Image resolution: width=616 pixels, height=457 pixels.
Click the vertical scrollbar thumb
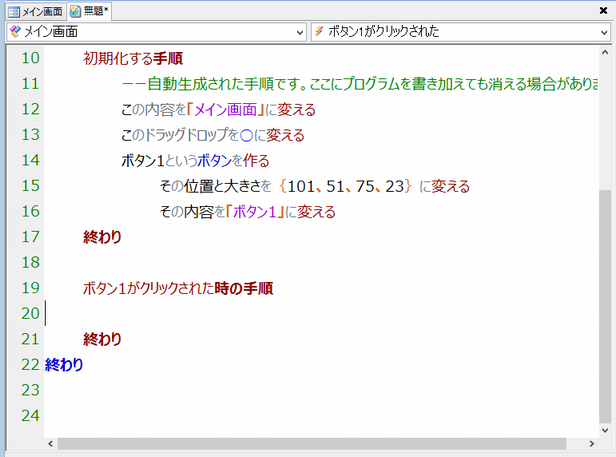(x=604, y=300)
